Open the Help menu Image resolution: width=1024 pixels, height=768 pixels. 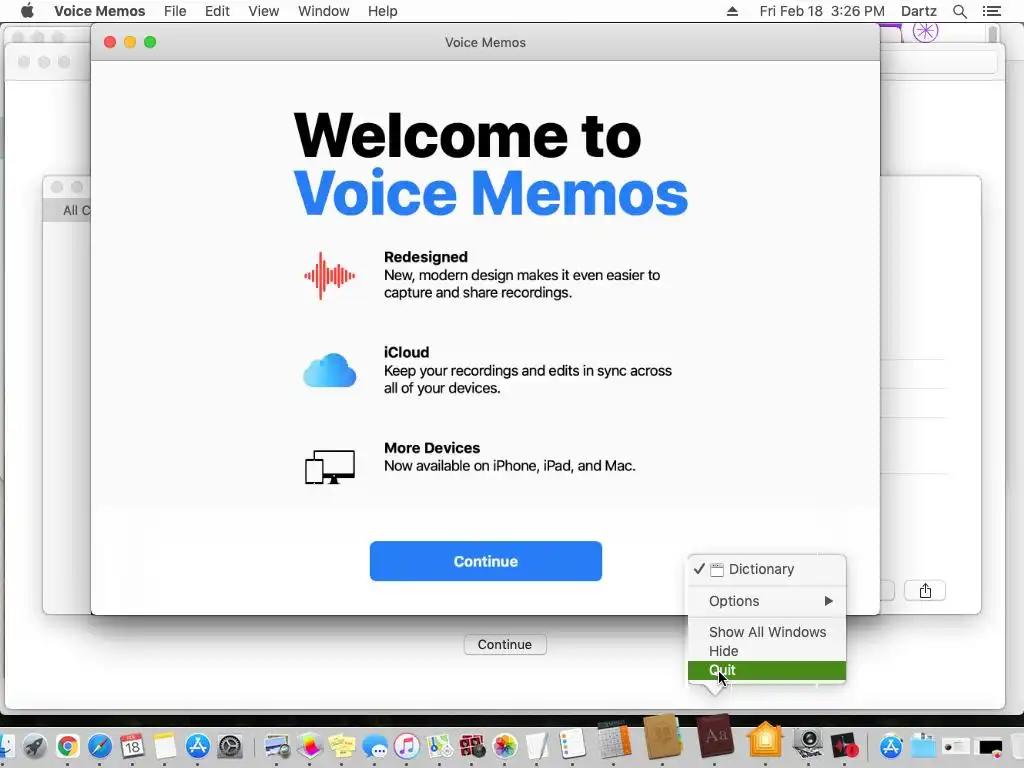click(x=382, y=11)
